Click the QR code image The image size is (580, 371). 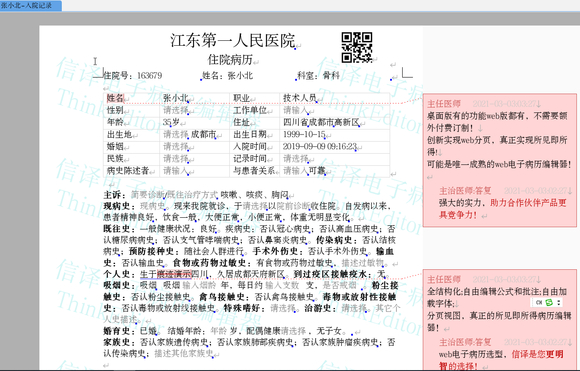[357, 47]
